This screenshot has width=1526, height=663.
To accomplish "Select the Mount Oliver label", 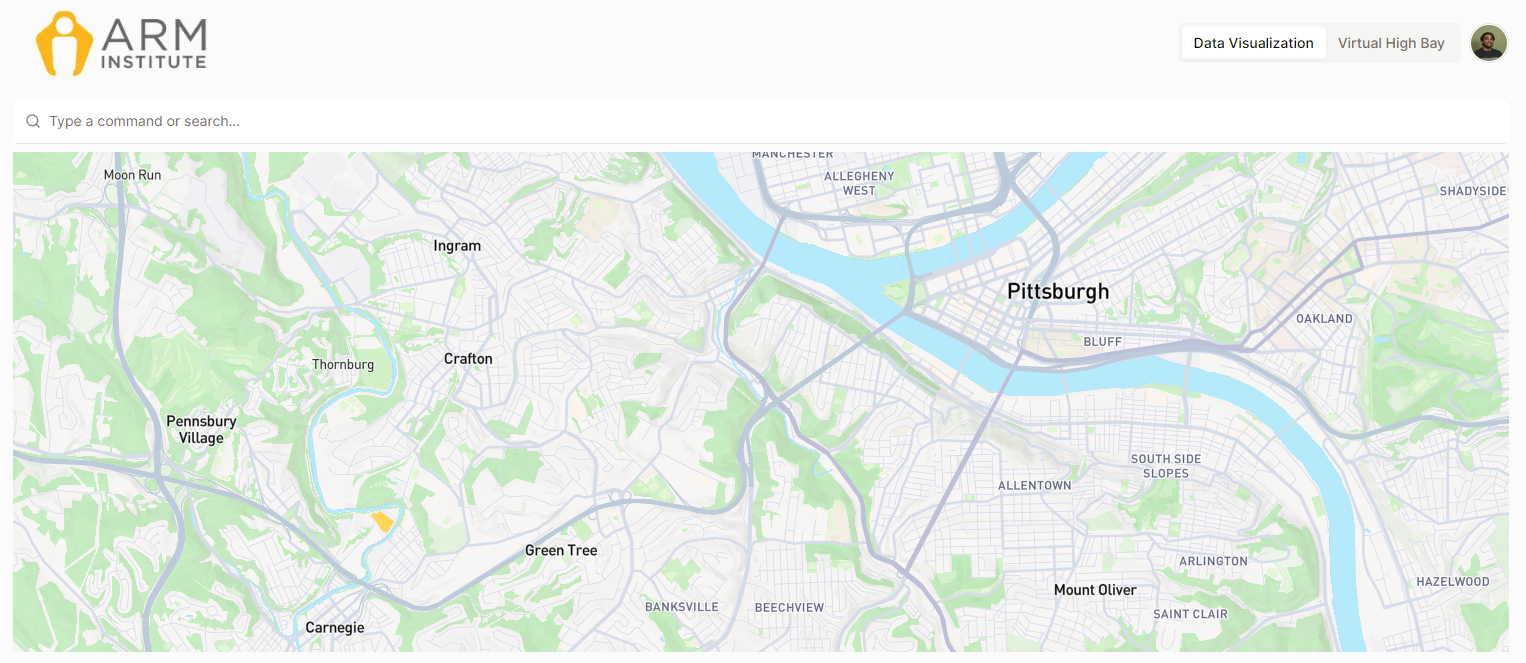I will coord(1095,590).
